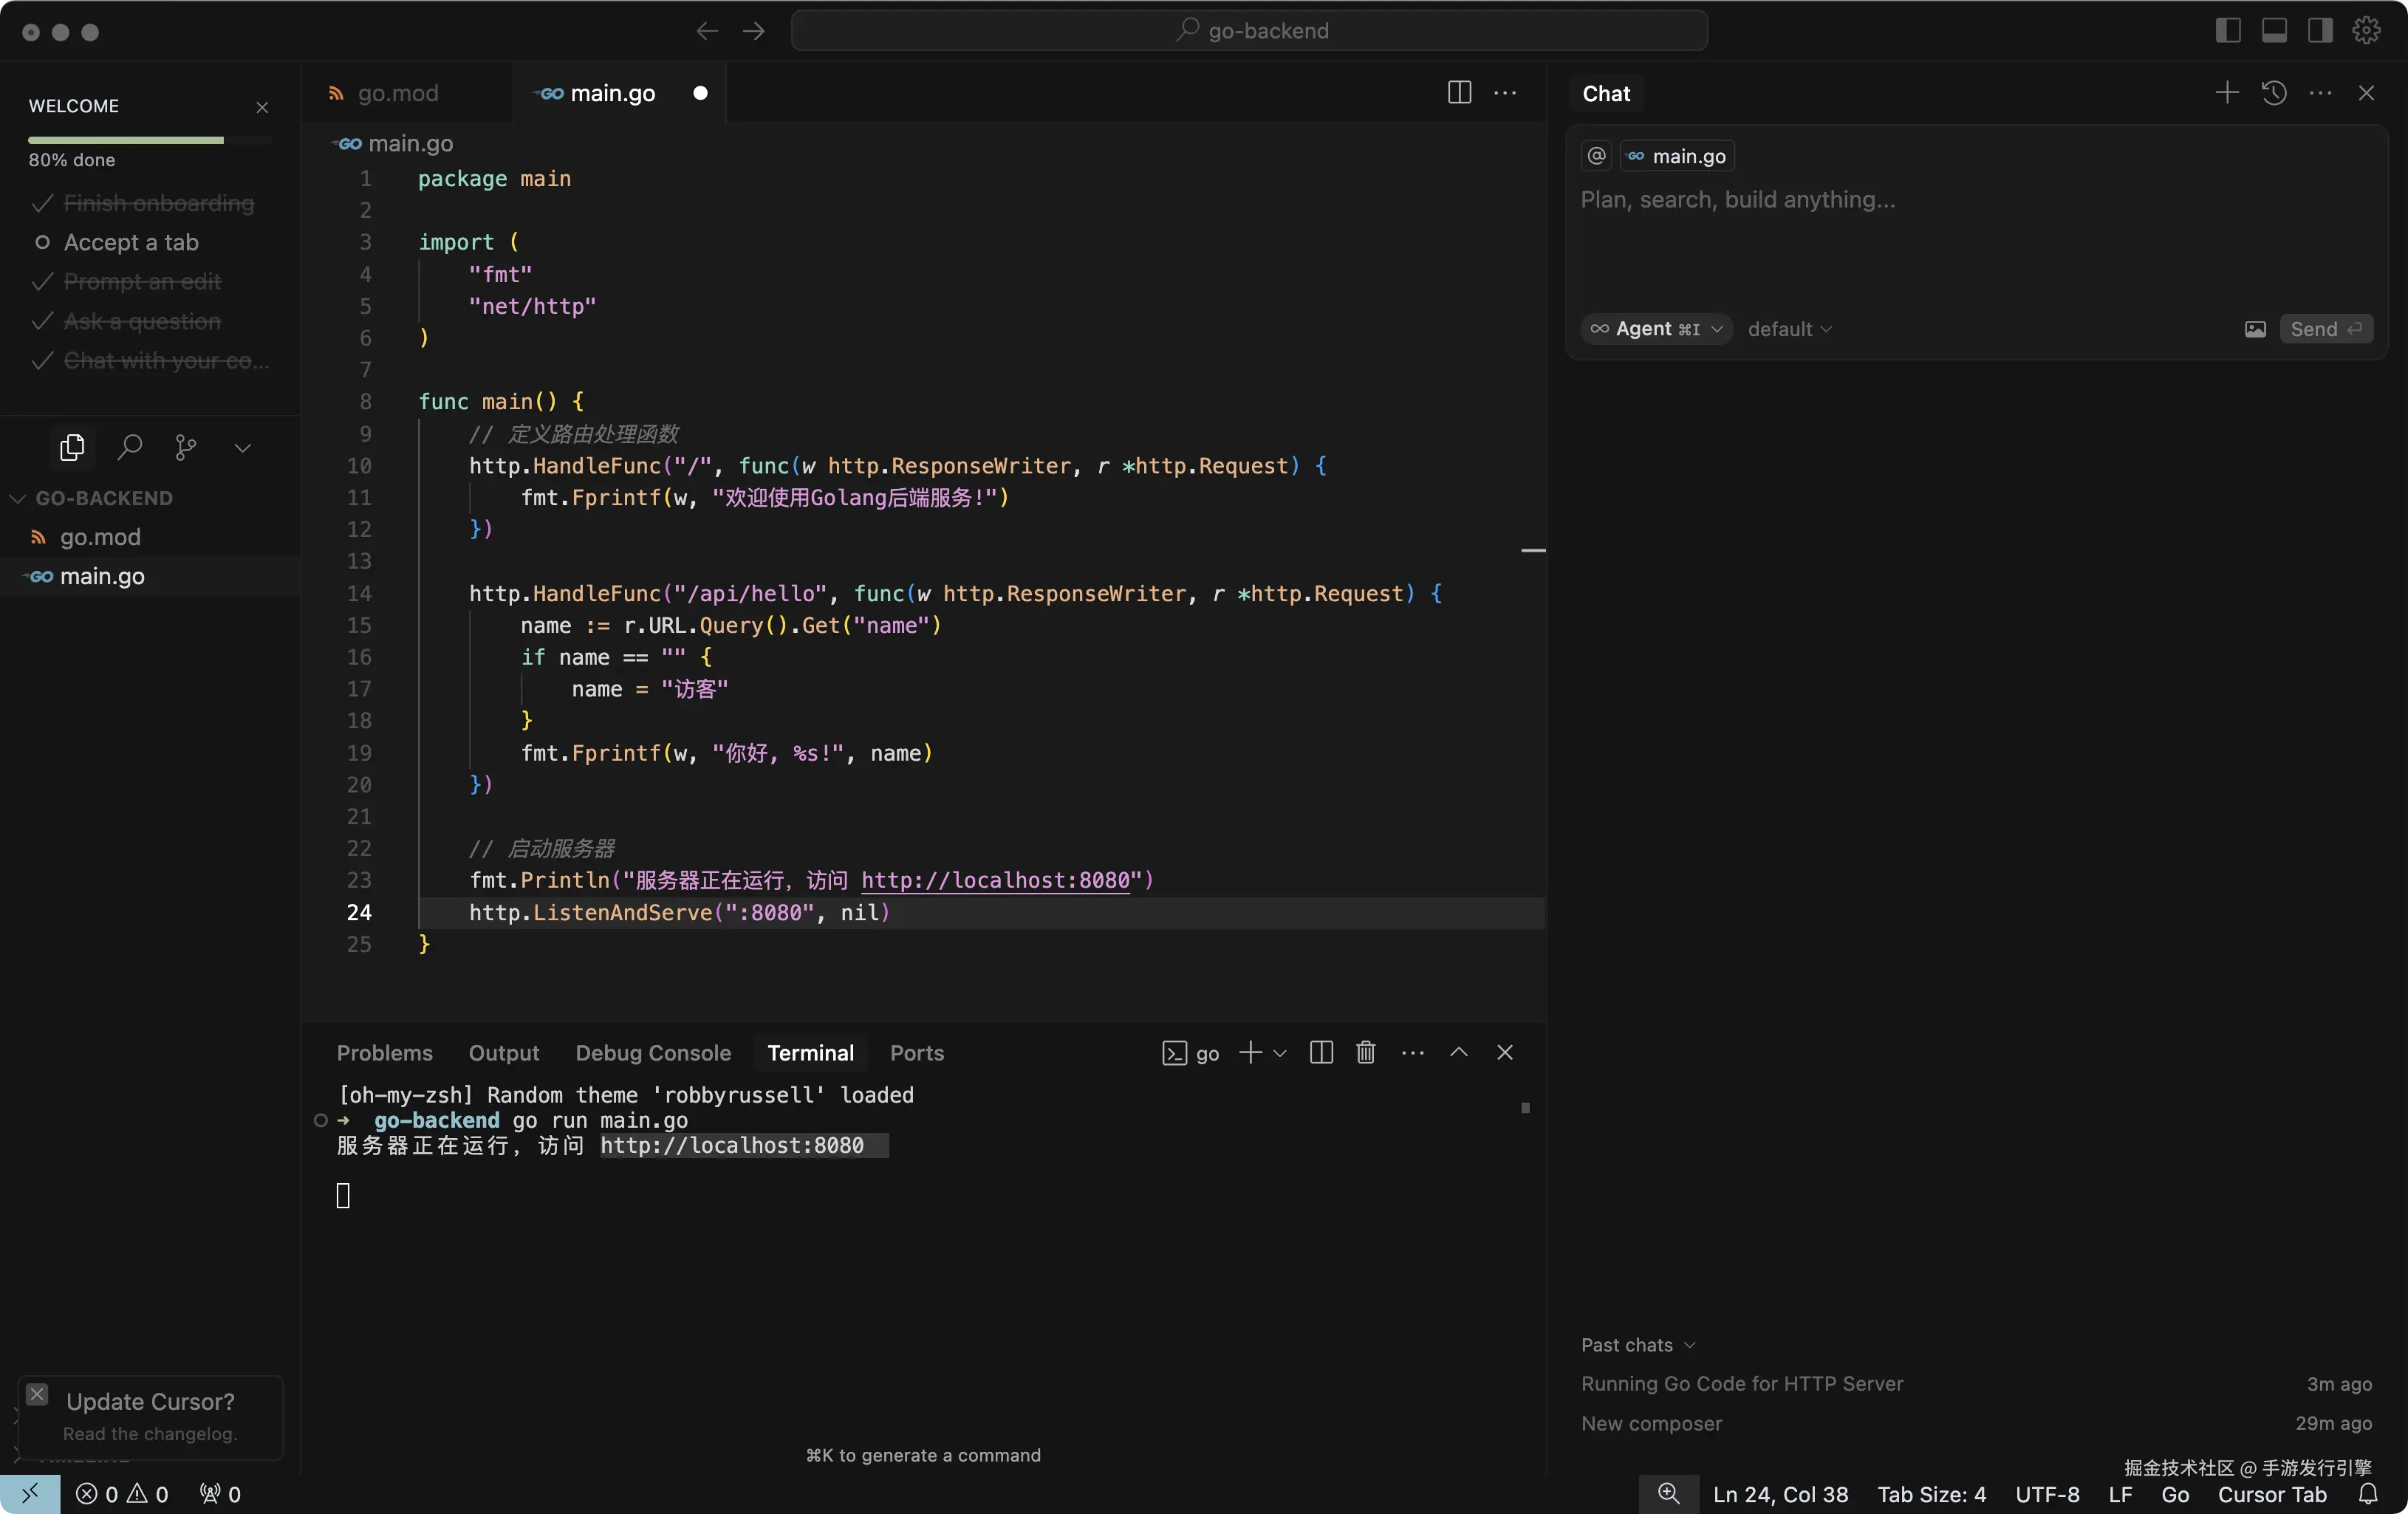Toggle the bottom panel layout button
The width and height of the screenshot is (2408, 1514).
(2274, 31)
